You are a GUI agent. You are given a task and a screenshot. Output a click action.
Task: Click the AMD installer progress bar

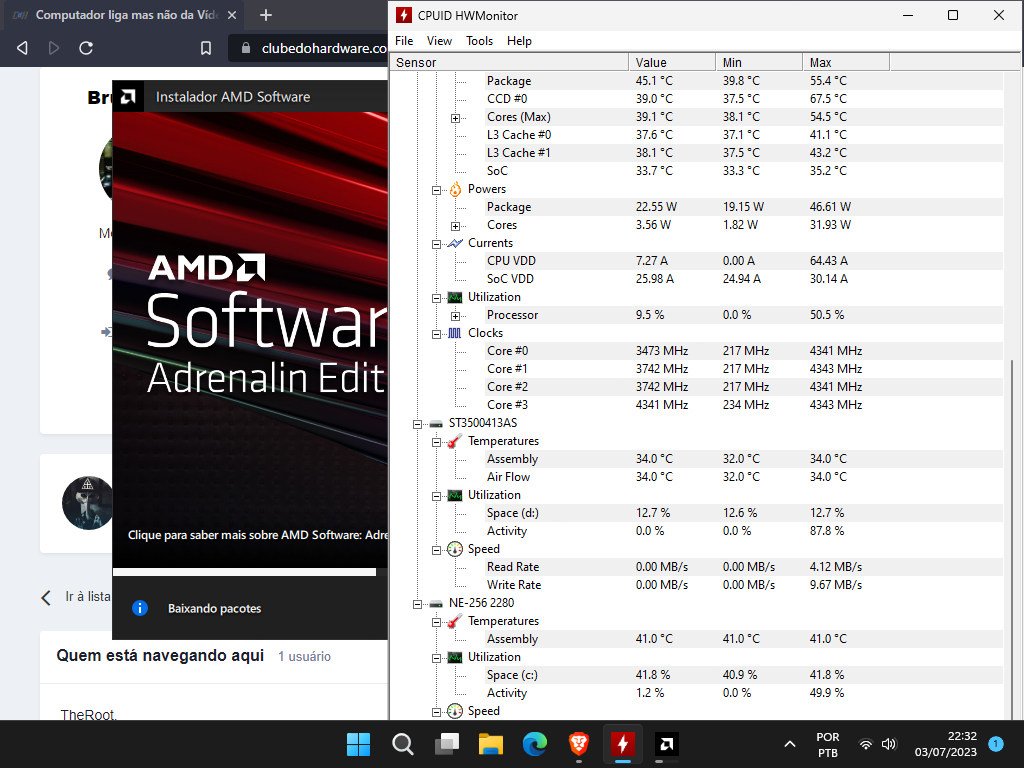click(250, 572)
